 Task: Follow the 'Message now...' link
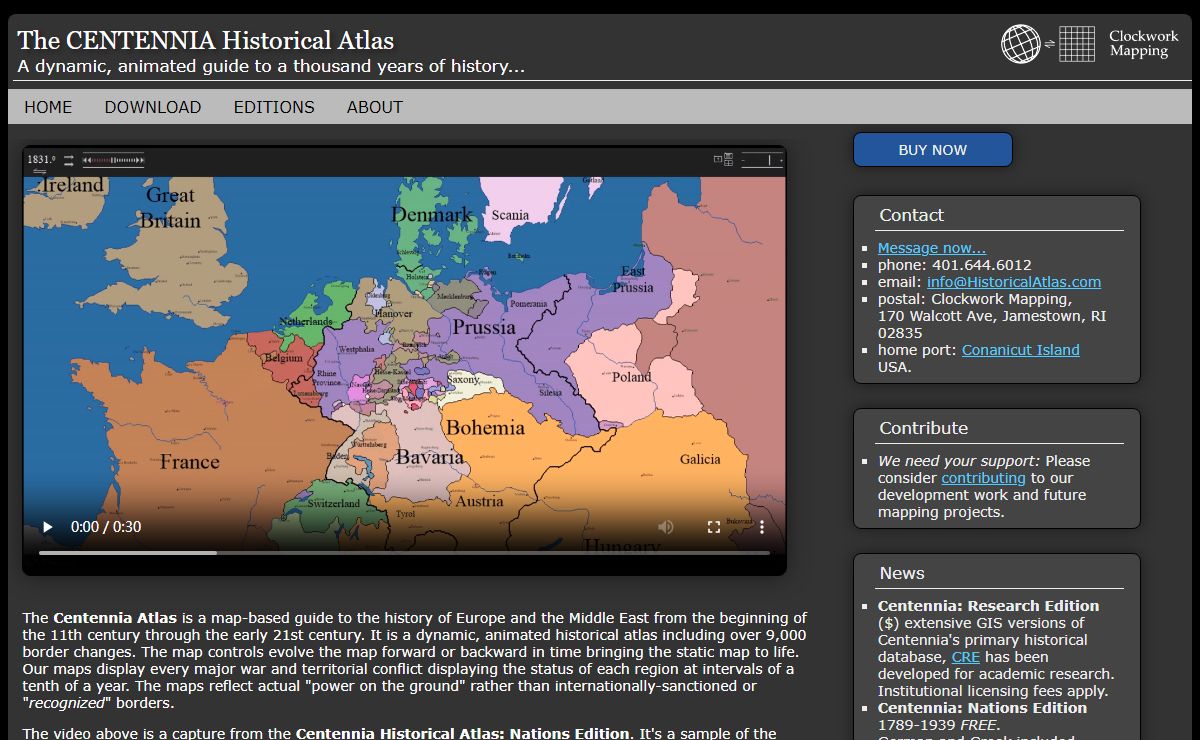pos(932,248)
